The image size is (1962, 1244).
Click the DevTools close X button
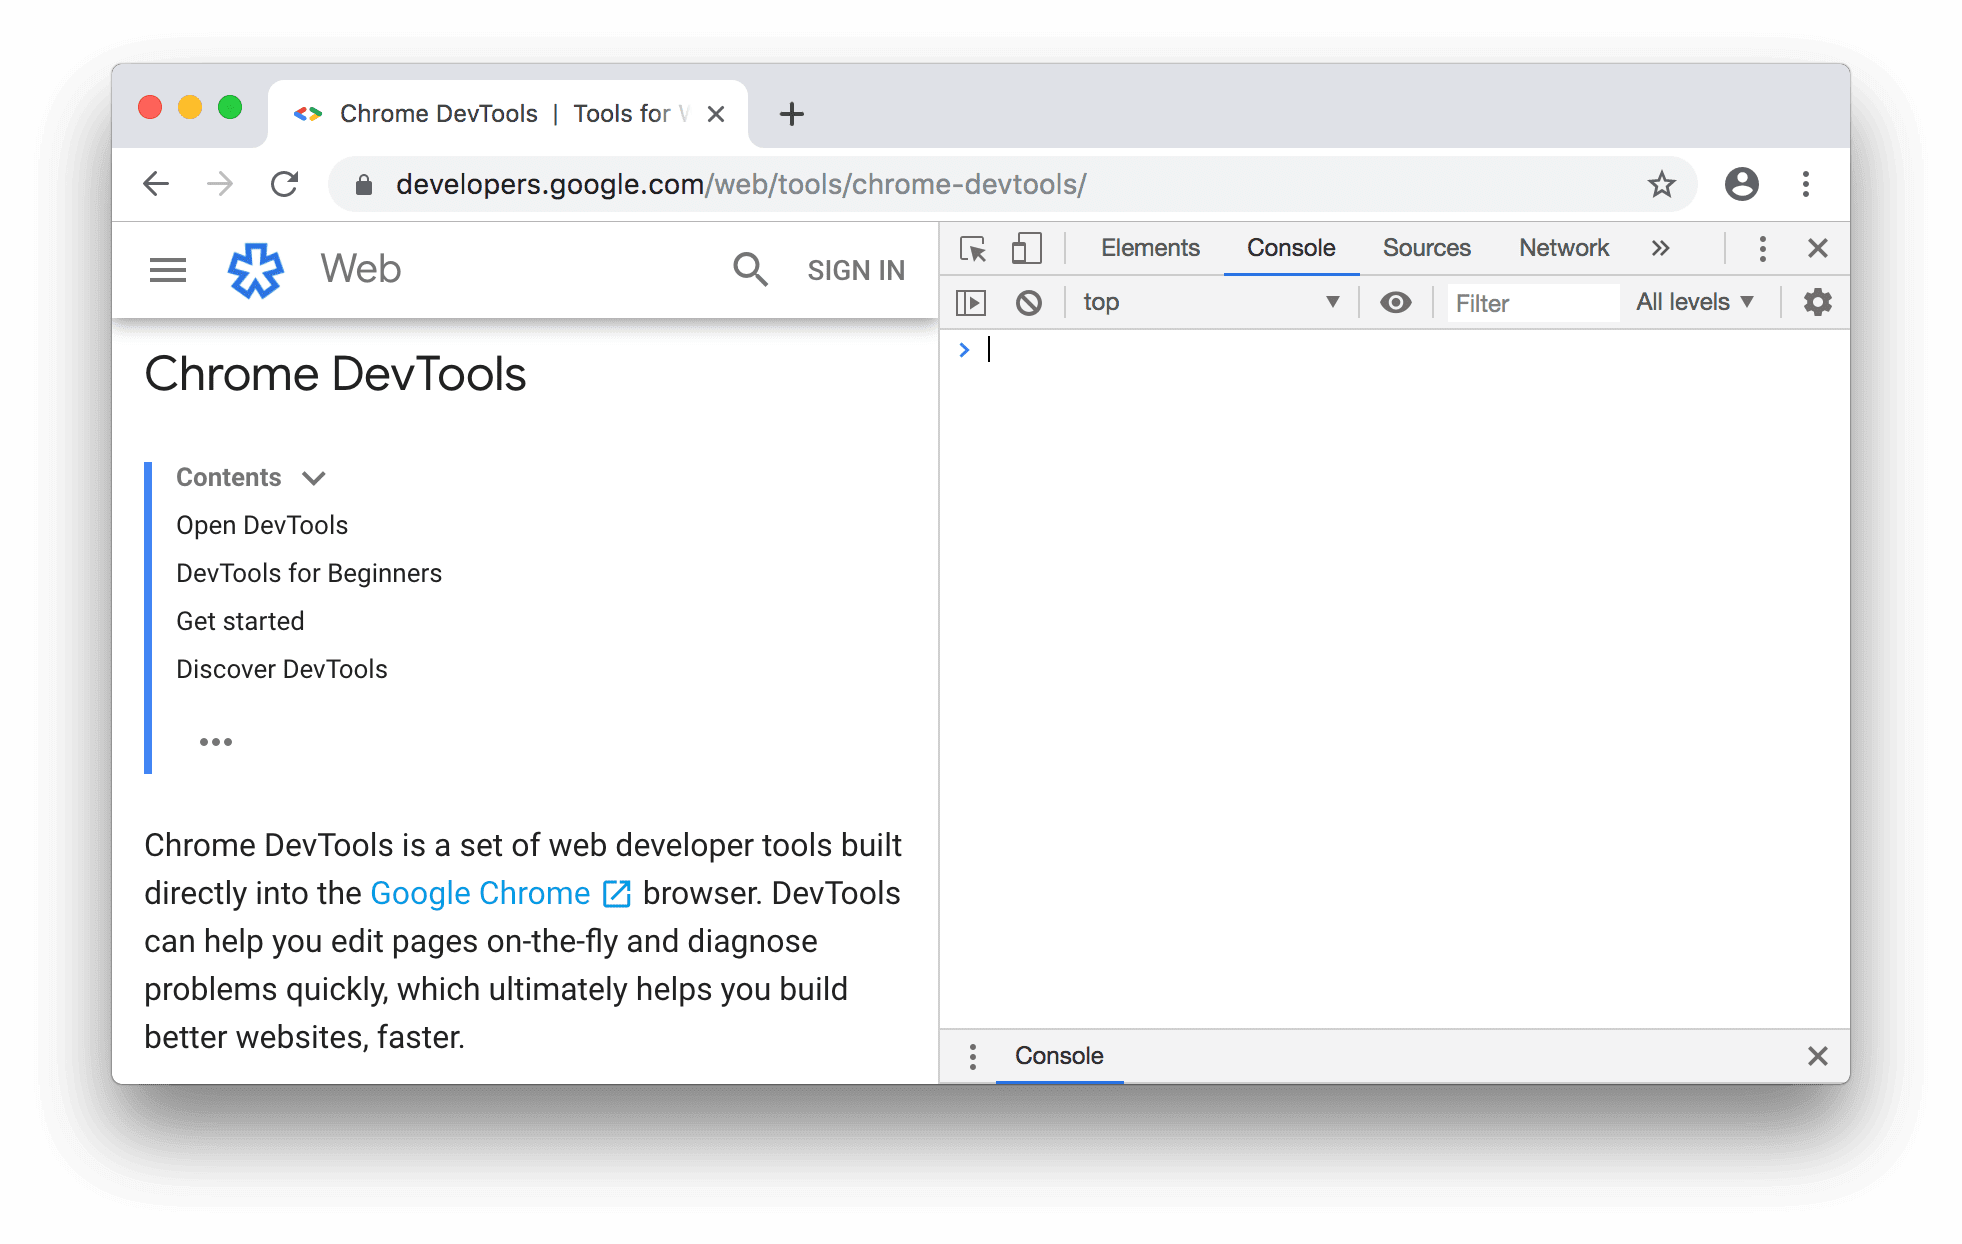1818,247
